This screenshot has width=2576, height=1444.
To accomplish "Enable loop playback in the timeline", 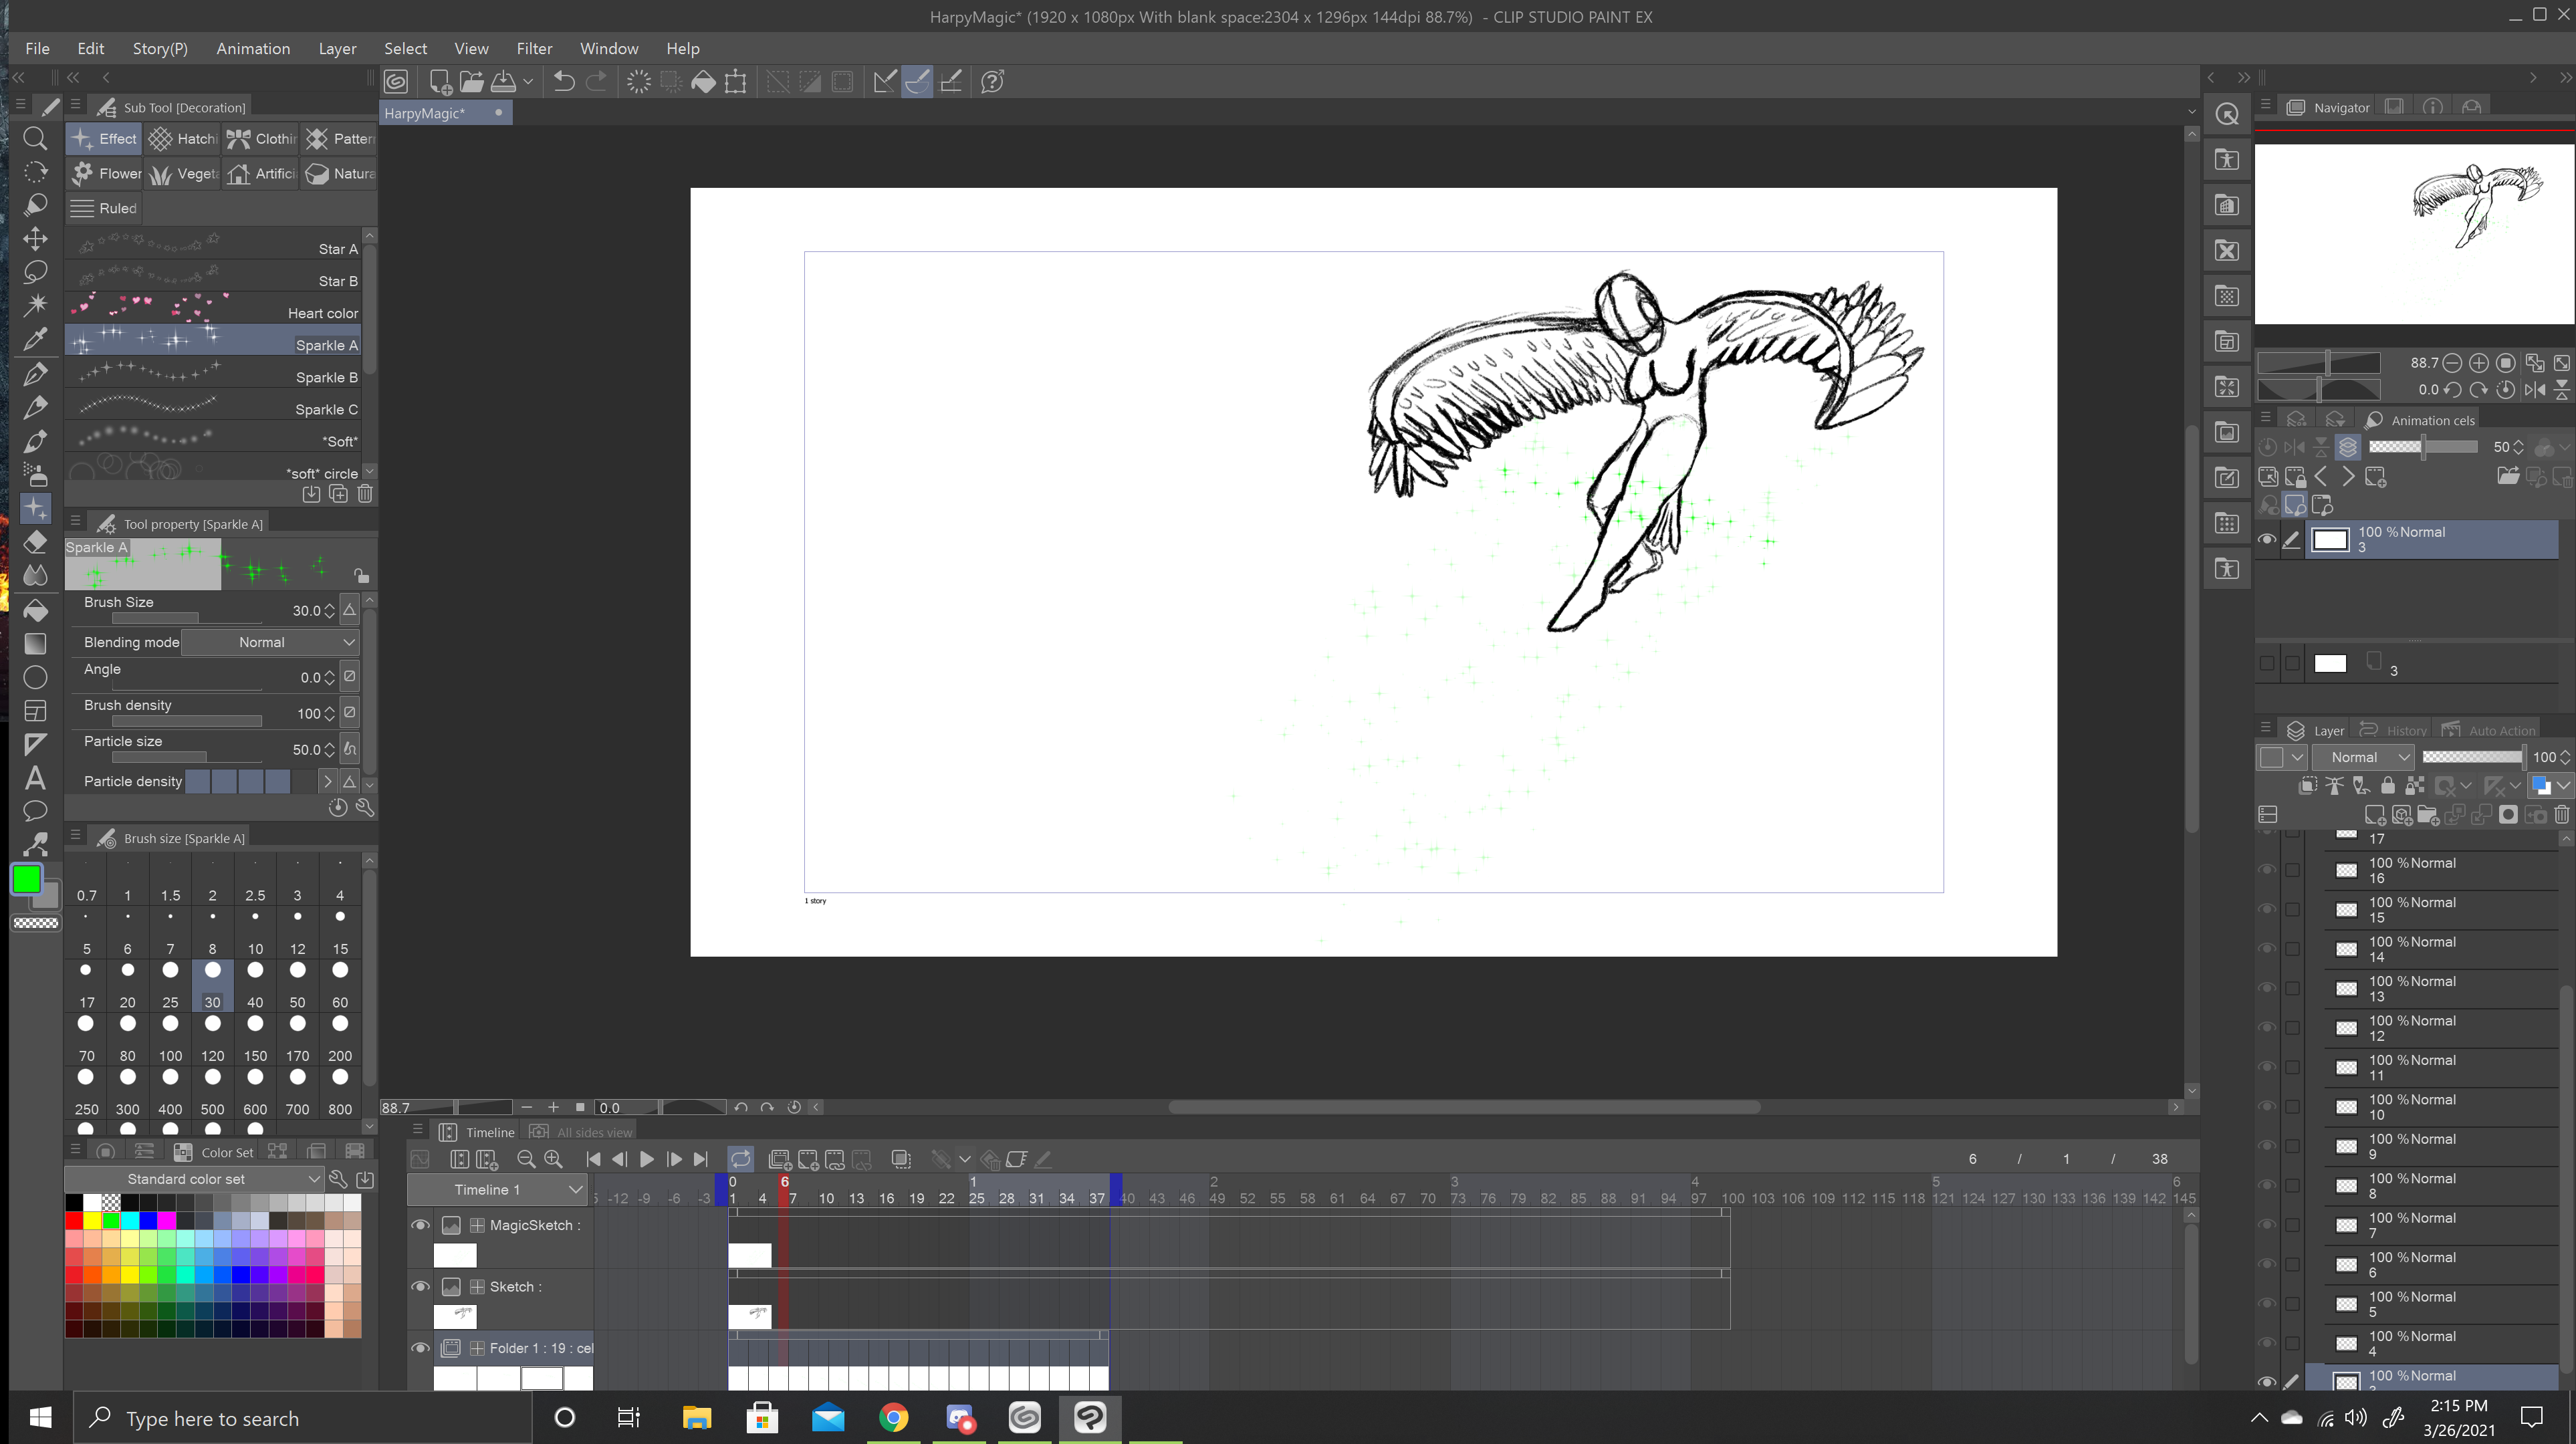I will pos(741,1159).
